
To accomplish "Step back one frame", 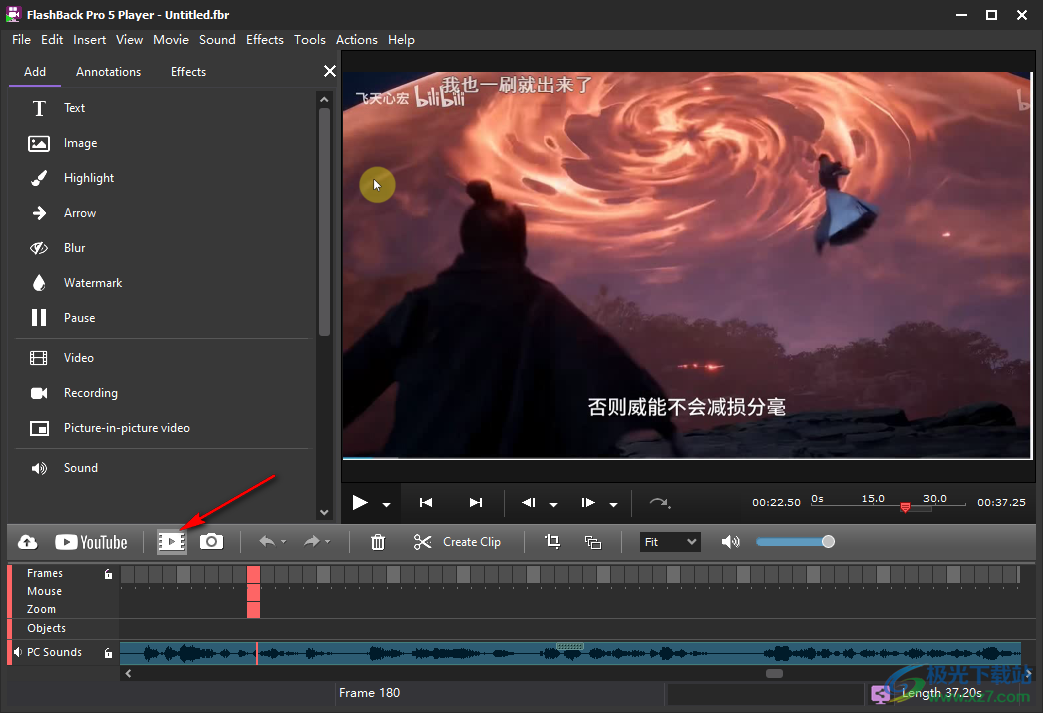I will [529, 503].
